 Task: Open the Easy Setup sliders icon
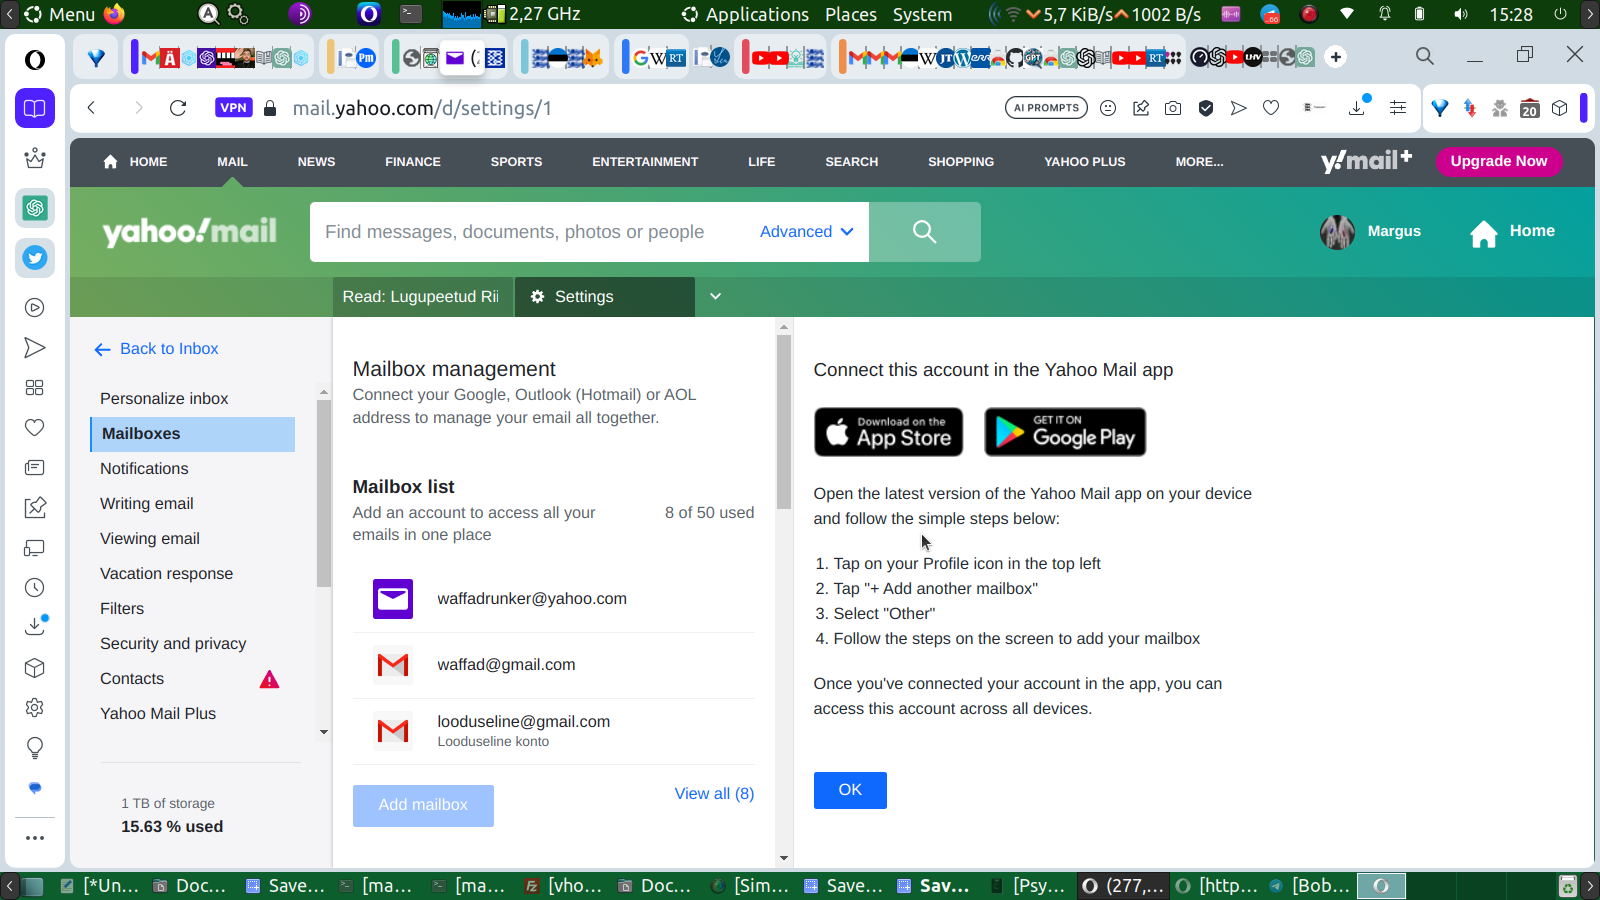pos(1398,108)
